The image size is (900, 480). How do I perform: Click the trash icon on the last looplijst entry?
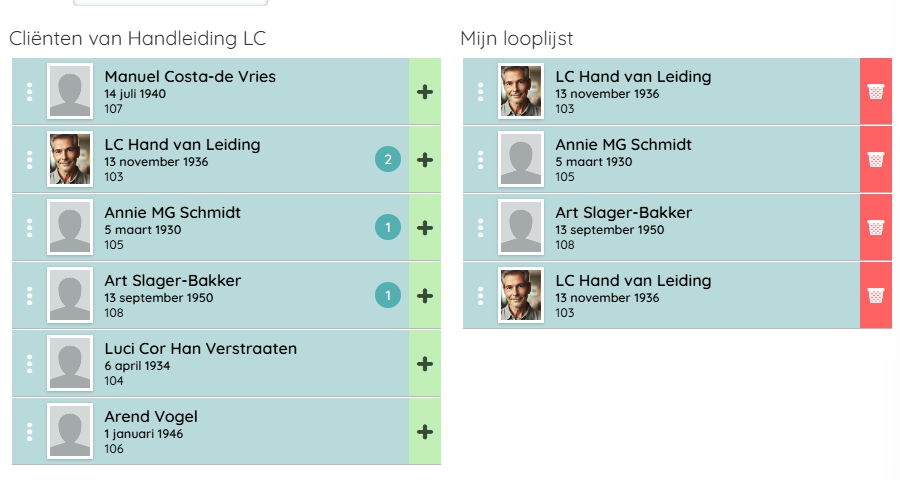(875, 296)
